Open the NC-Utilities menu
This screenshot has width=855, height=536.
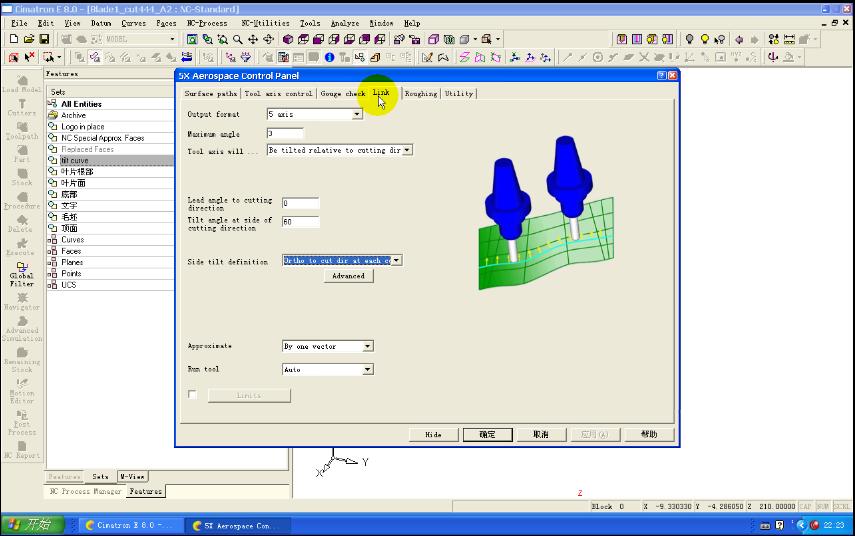pyautogui.click(x=265, y=23)
